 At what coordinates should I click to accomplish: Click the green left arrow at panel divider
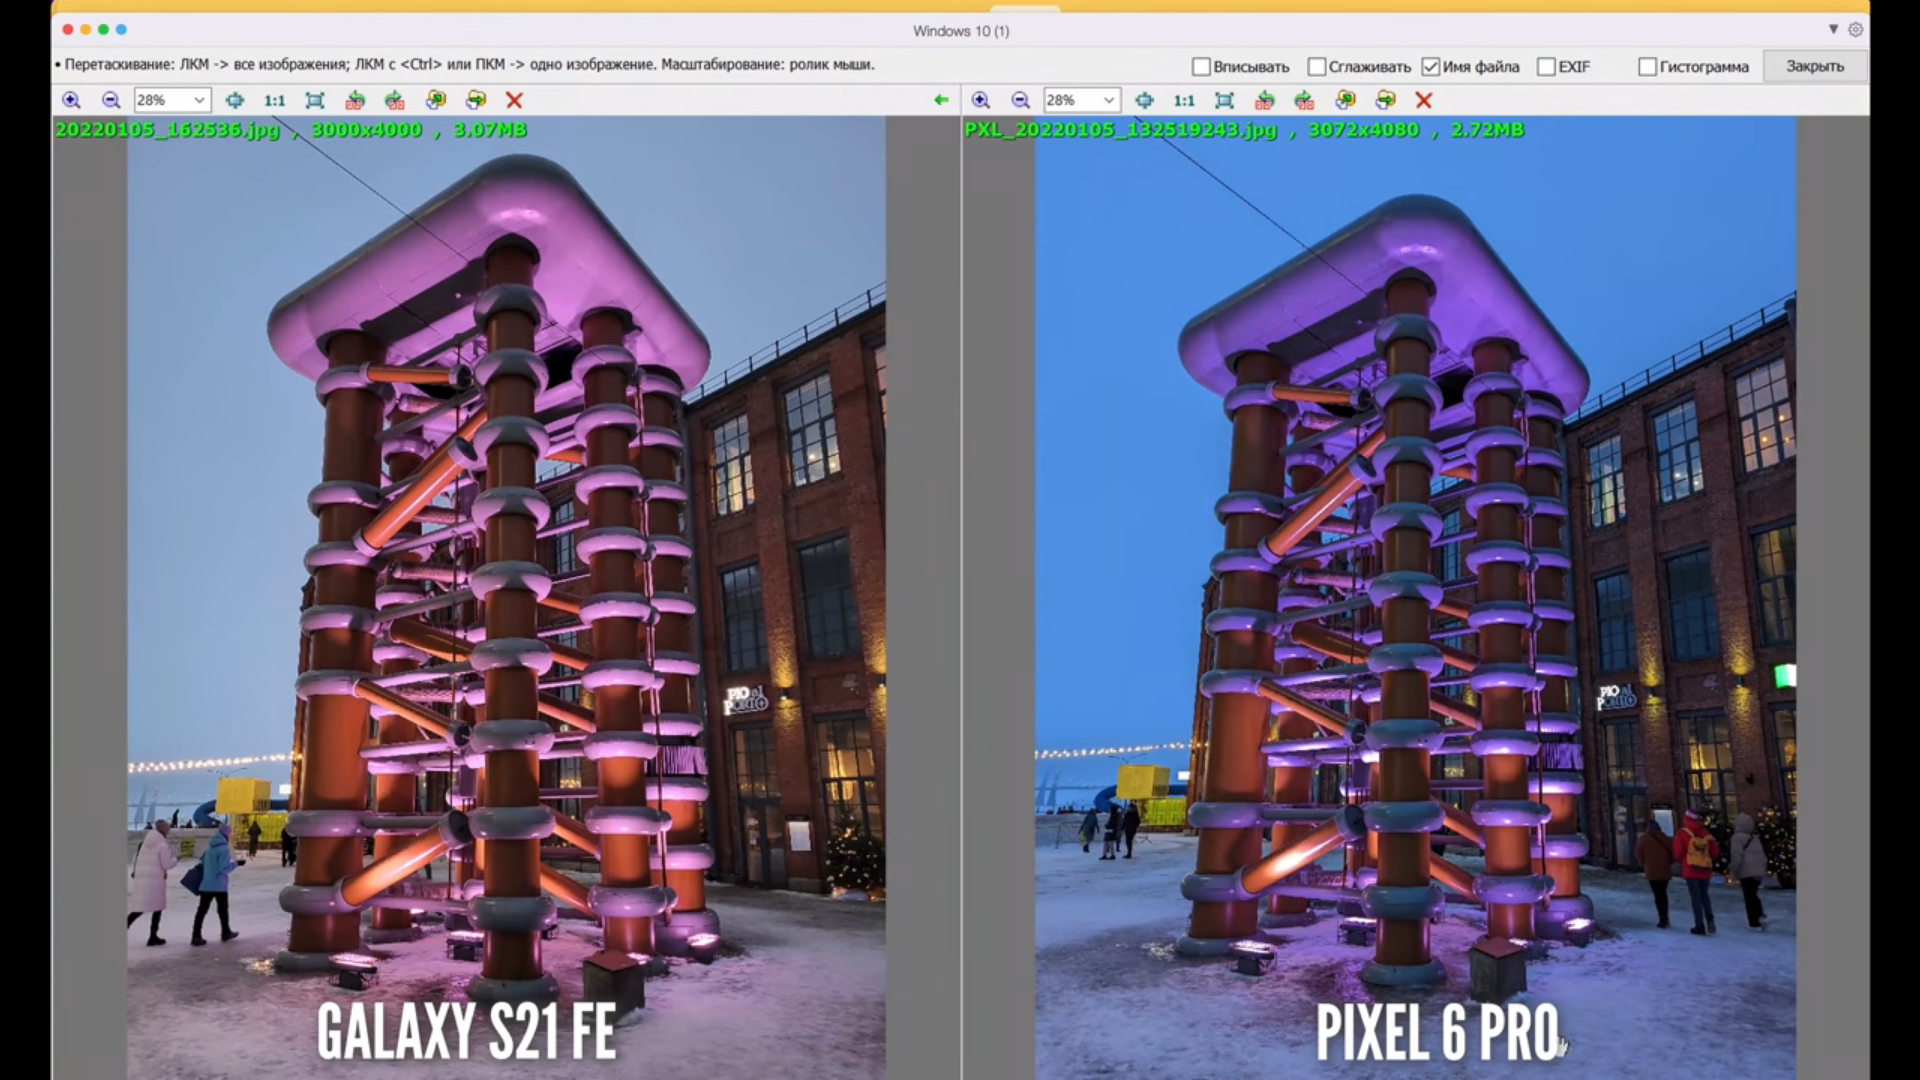click(941, 100)
